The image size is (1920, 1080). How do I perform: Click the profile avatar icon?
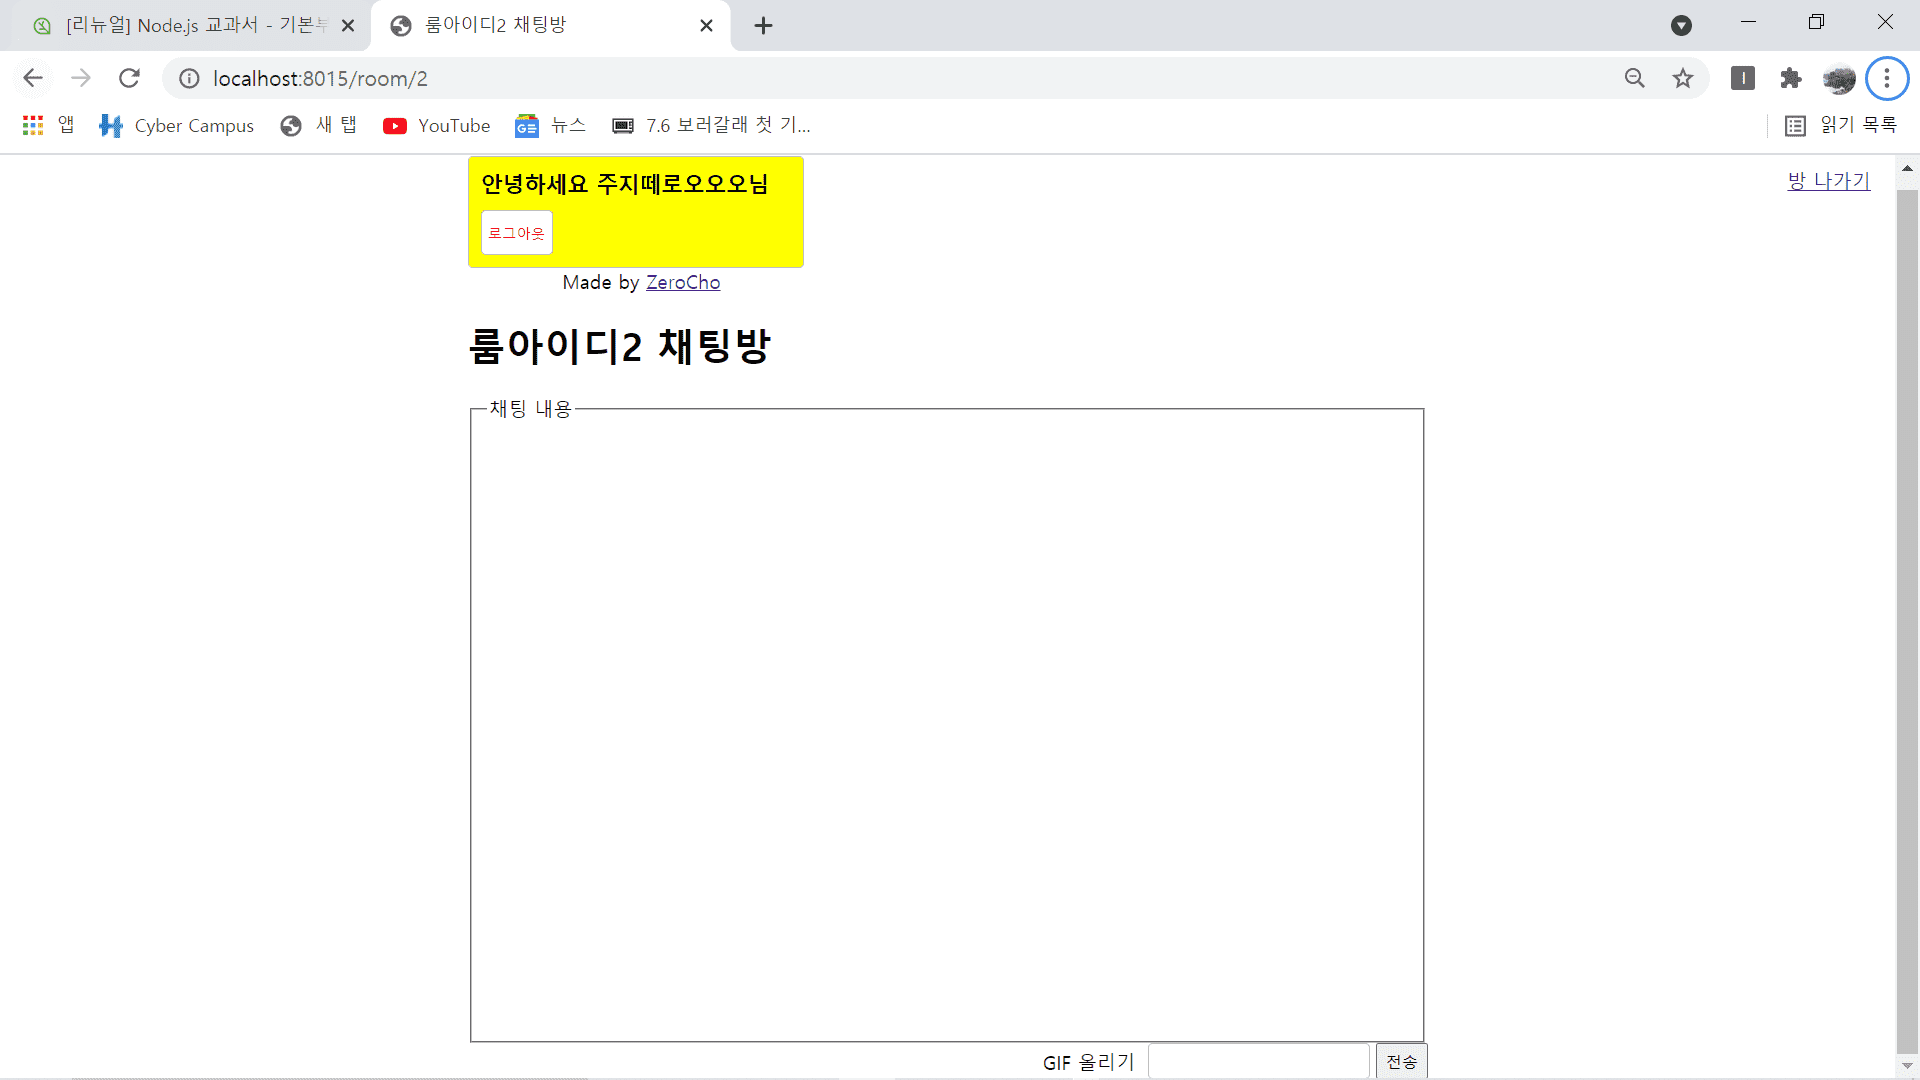(1838, 78)
